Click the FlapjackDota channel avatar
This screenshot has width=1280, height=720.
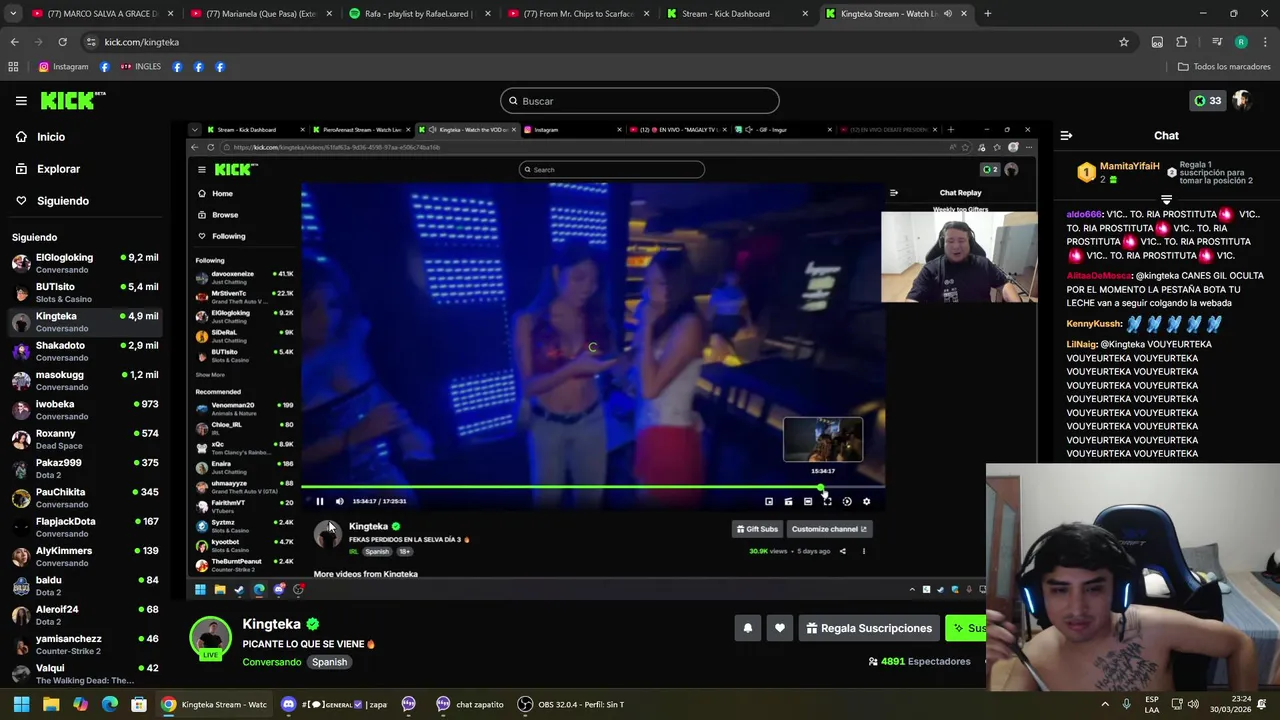tap(21, 527)
